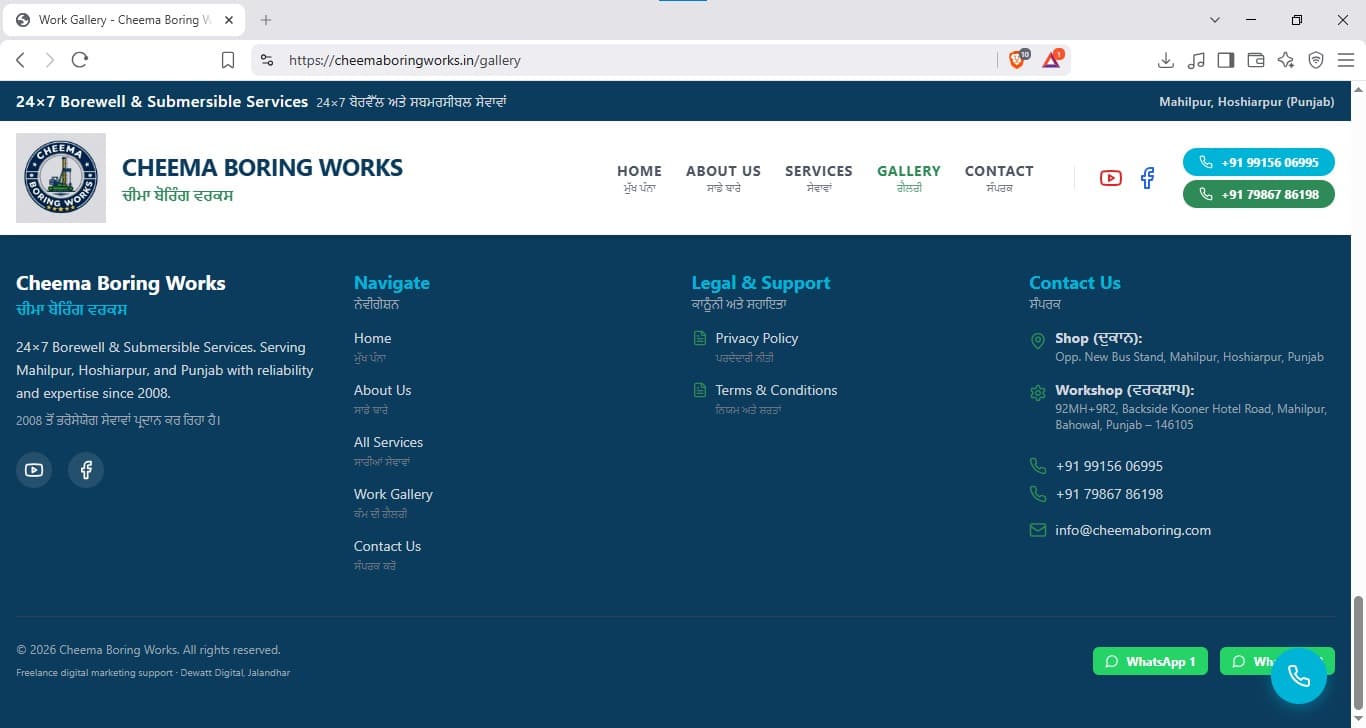Go forward to the next page
1366x728 pixels.
coord(50,60)
